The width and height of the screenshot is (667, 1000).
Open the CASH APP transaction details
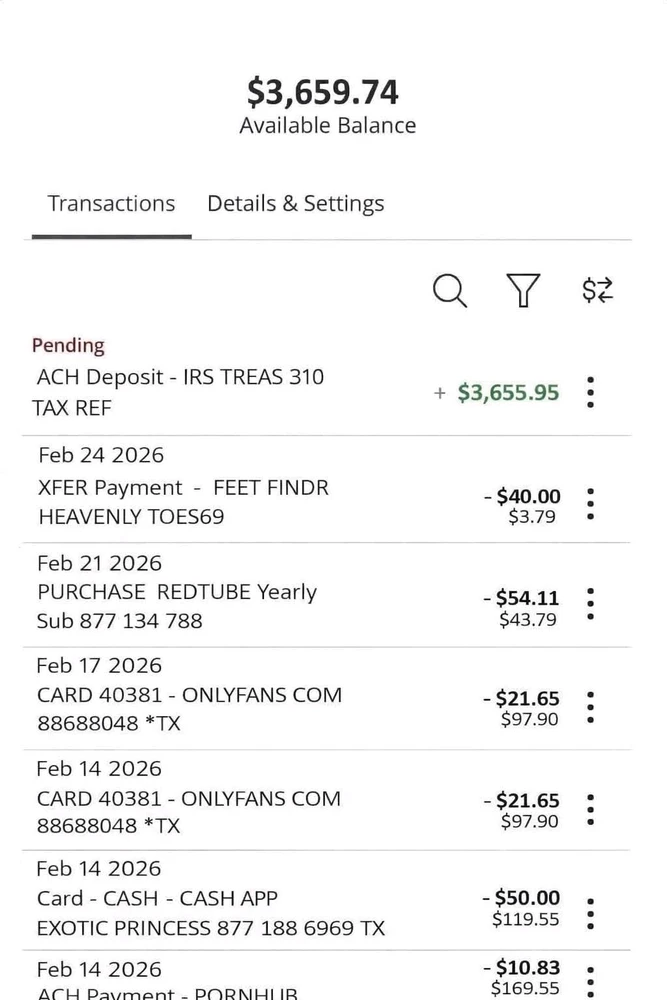(200, 913)
